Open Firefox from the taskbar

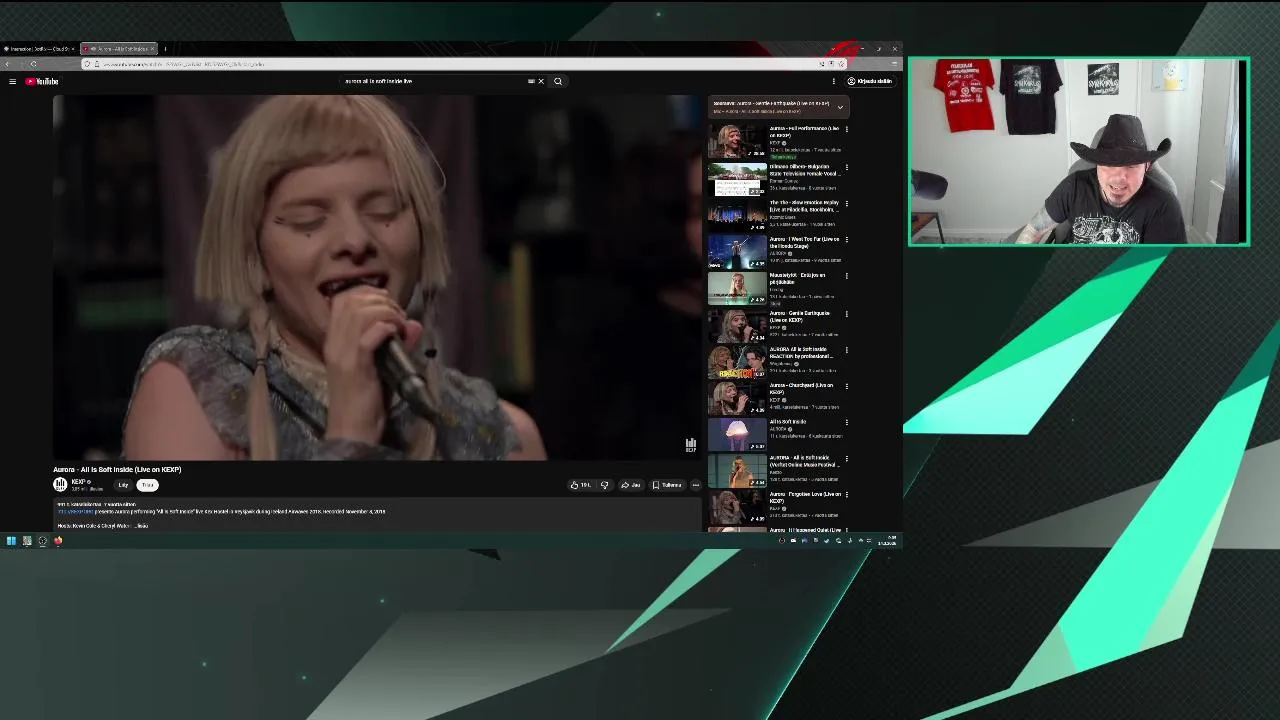pos(58,541)
